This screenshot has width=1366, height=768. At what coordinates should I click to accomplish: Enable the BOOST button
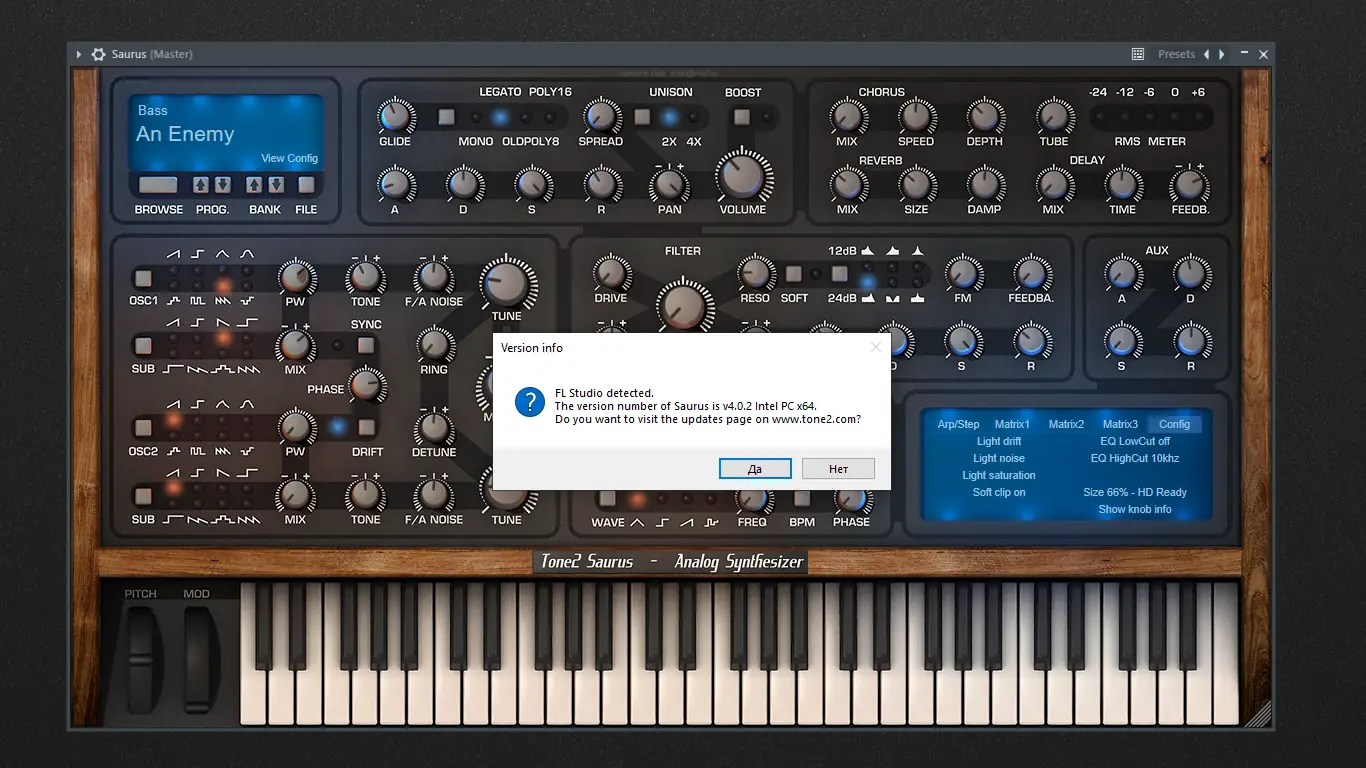[741, 117]
